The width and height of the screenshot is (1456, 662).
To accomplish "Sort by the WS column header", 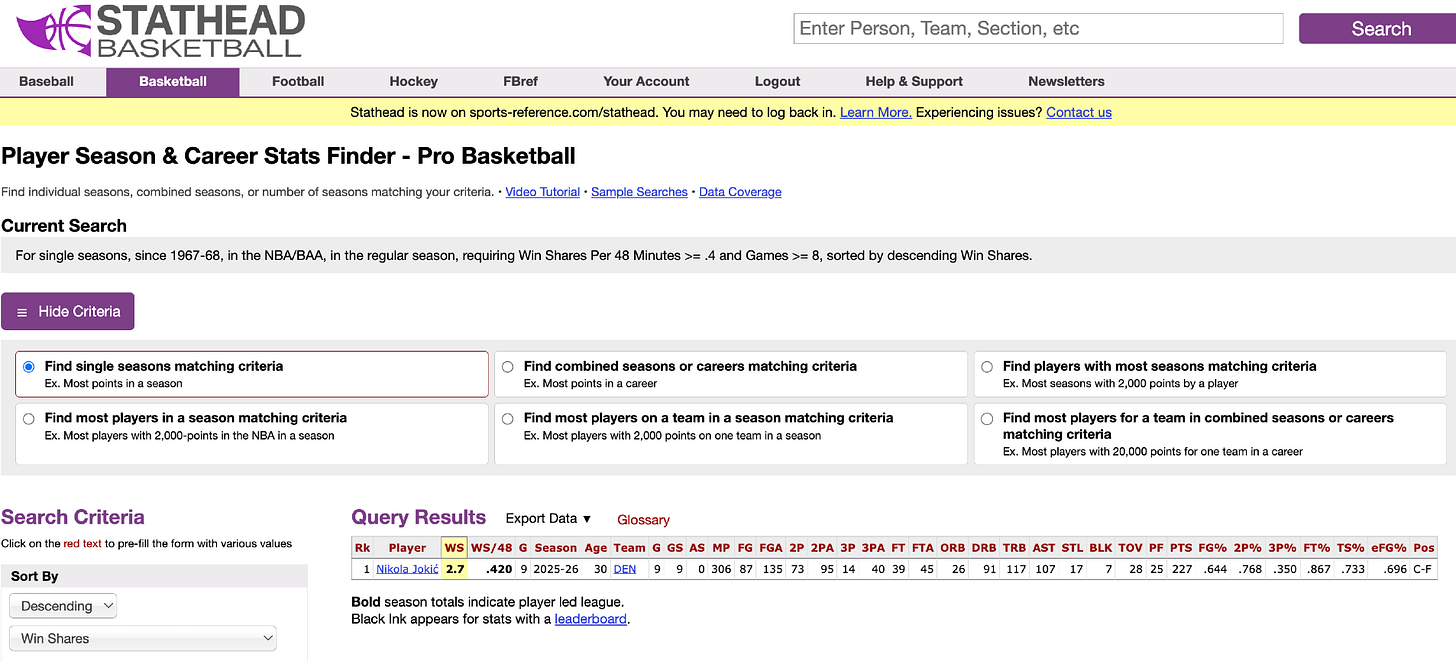I will 455,547.
